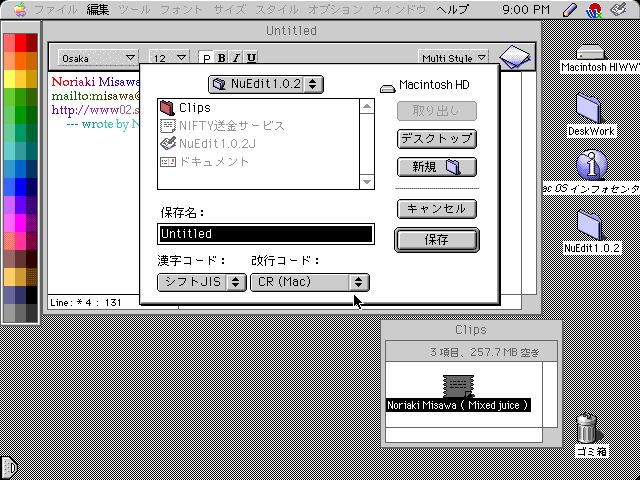Viewport: 640px width, 480px height.
Task: Open the NuEdit1.0.2 folder path popup
Action: (x=266, y=84)
